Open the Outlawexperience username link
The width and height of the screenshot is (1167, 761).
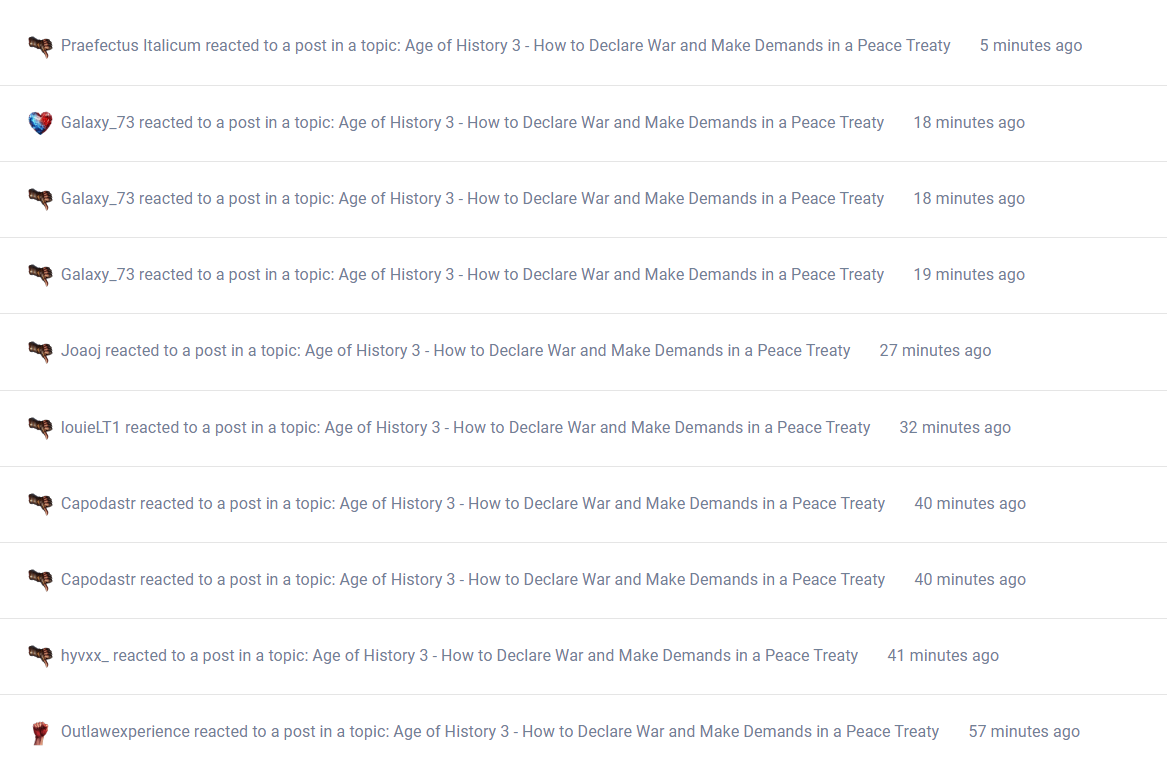pos(126,731)
